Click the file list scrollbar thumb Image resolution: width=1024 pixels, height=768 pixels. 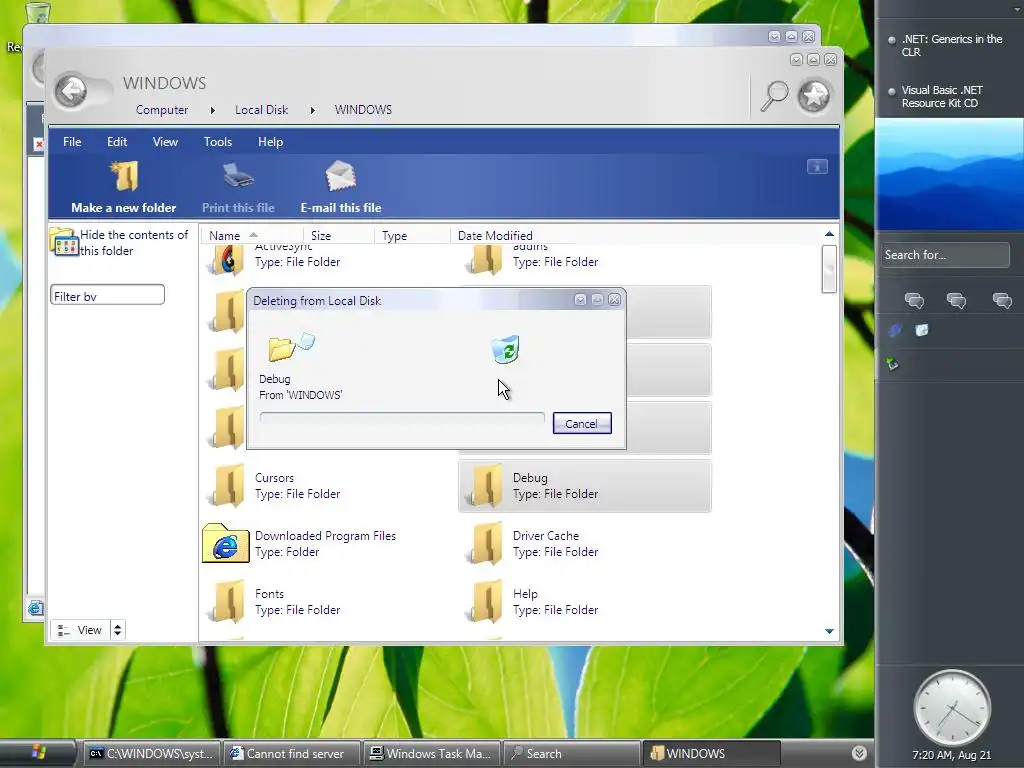(829, 269)
